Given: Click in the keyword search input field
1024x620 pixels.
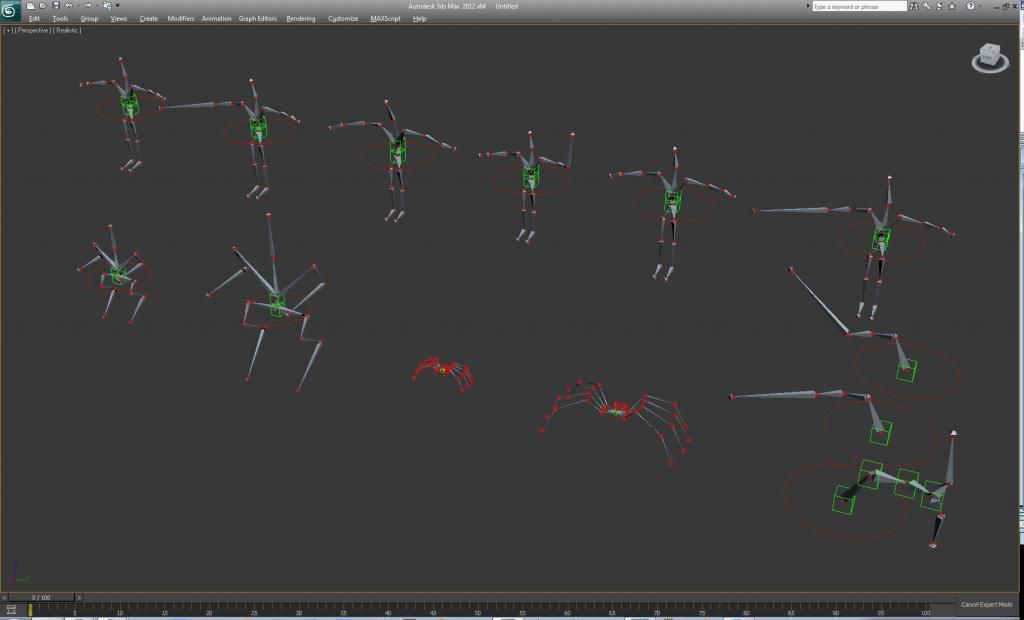Looking at the screenshot, I should tap(858, 6).
